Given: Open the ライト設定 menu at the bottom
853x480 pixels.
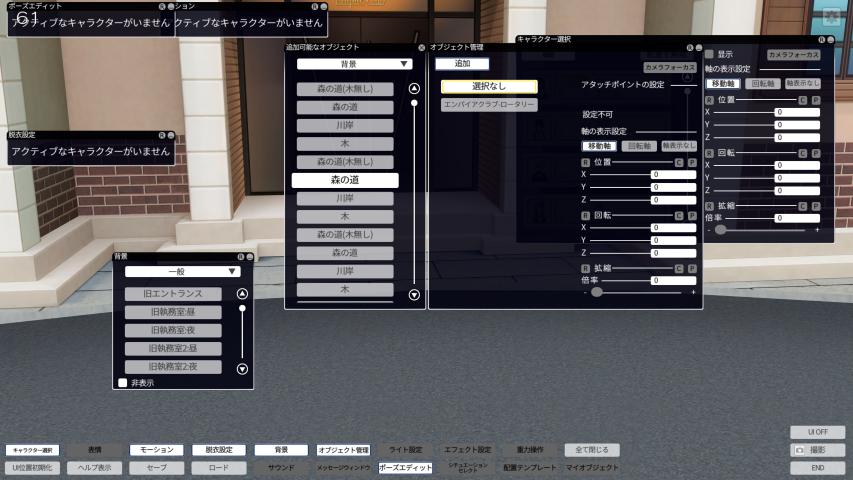Looking at the screenshot, I should tap(405, 450).
